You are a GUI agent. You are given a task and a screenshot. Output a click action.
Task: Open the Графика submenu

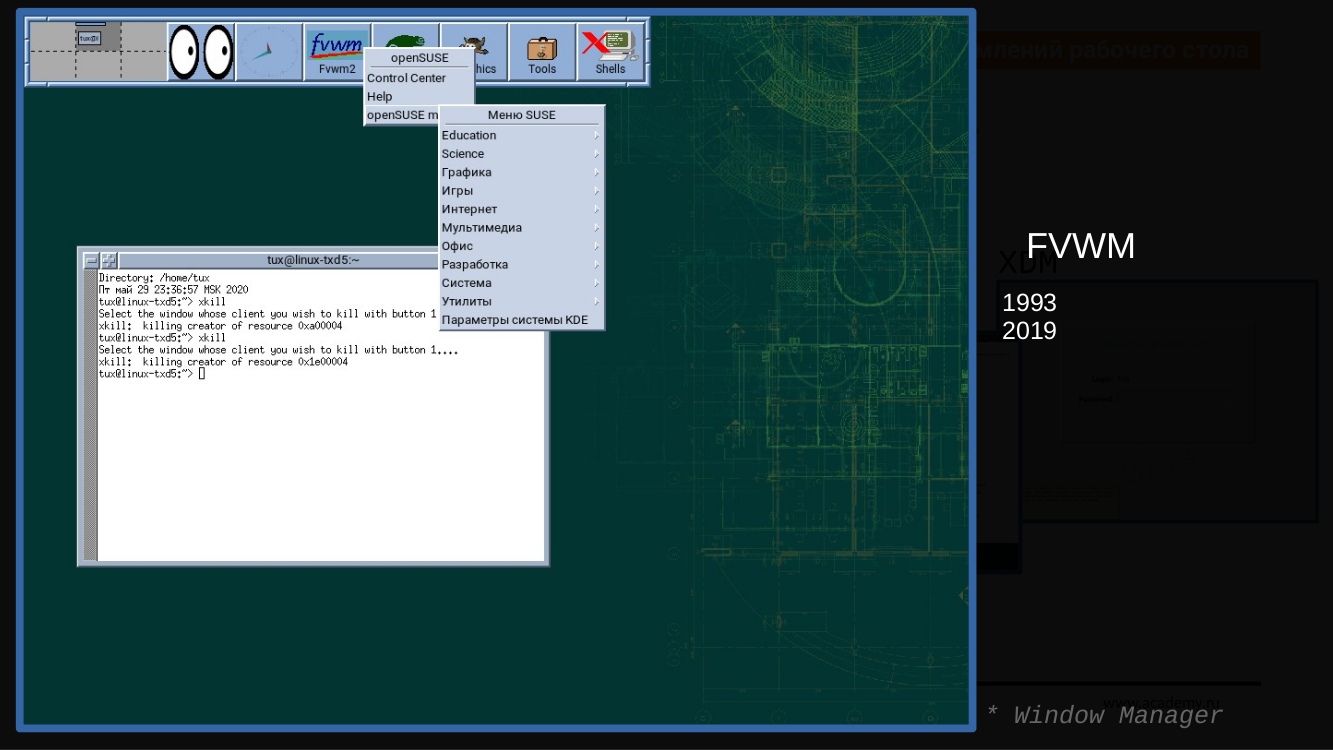click(x=522, y=172)
